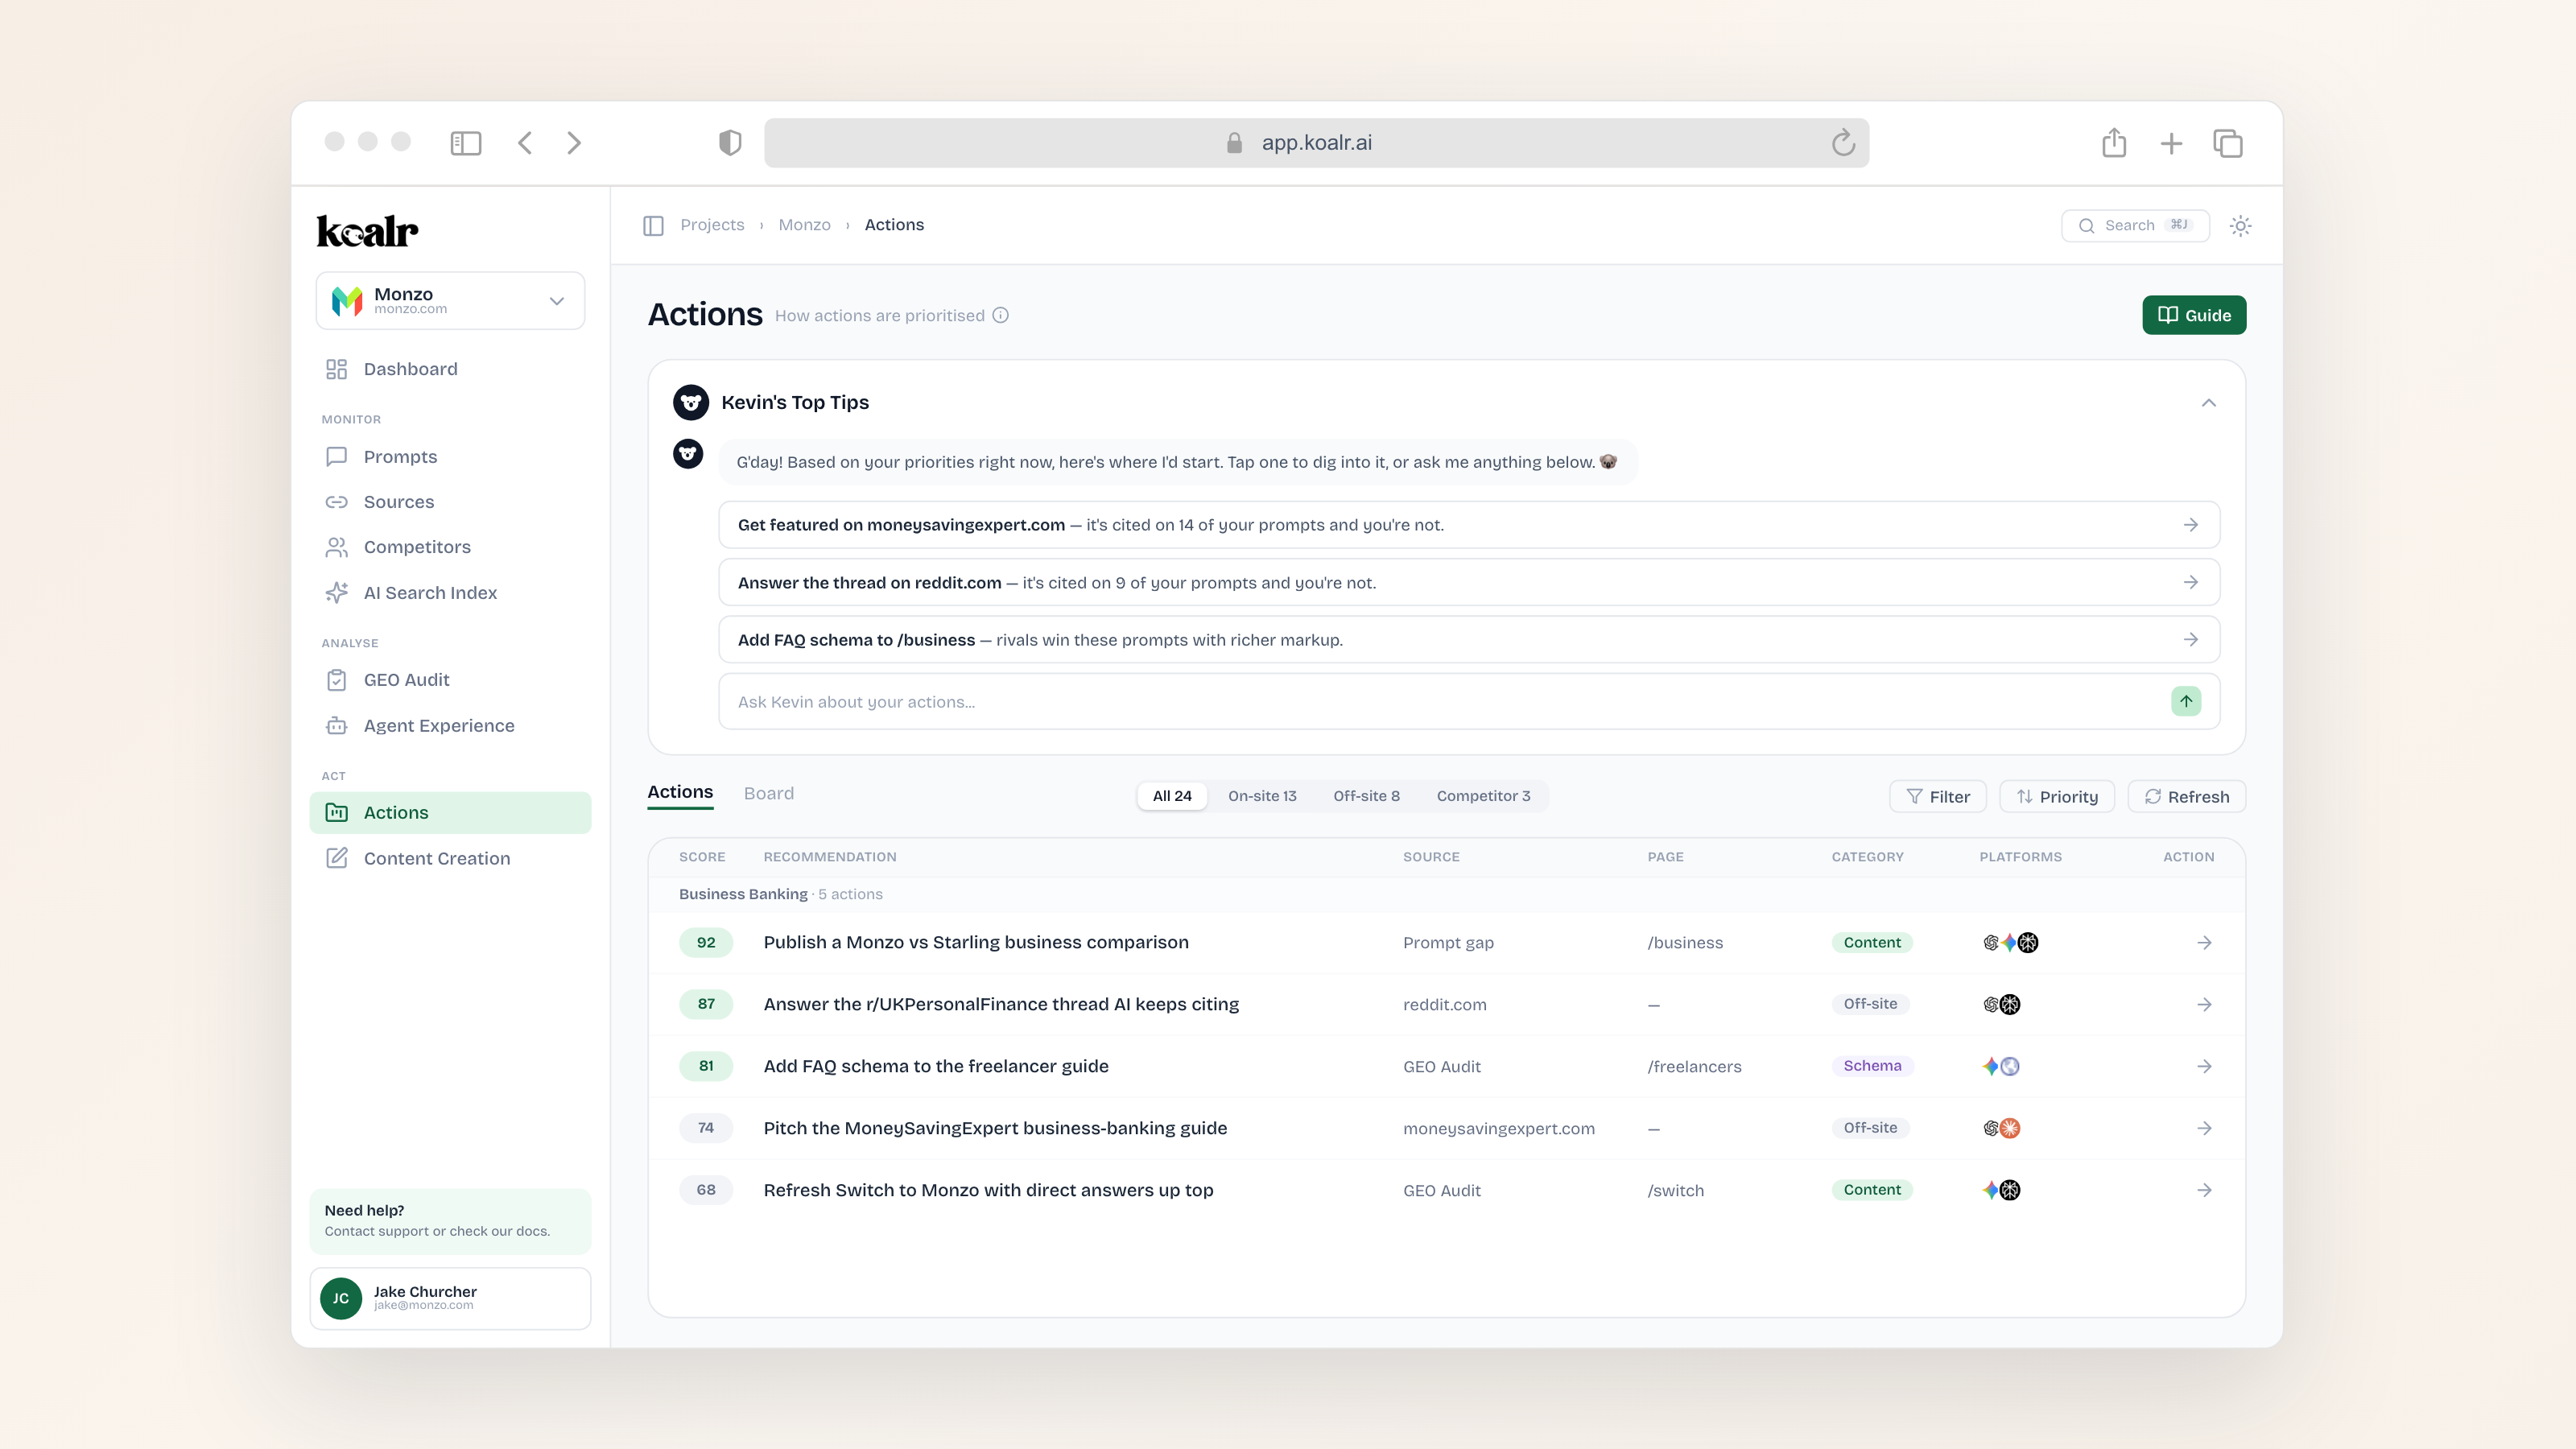Image resolution: width=2576 pixels, height=1449 pixels.
Task: Show the All 24 filter
Action: (x=1172, y=796)
